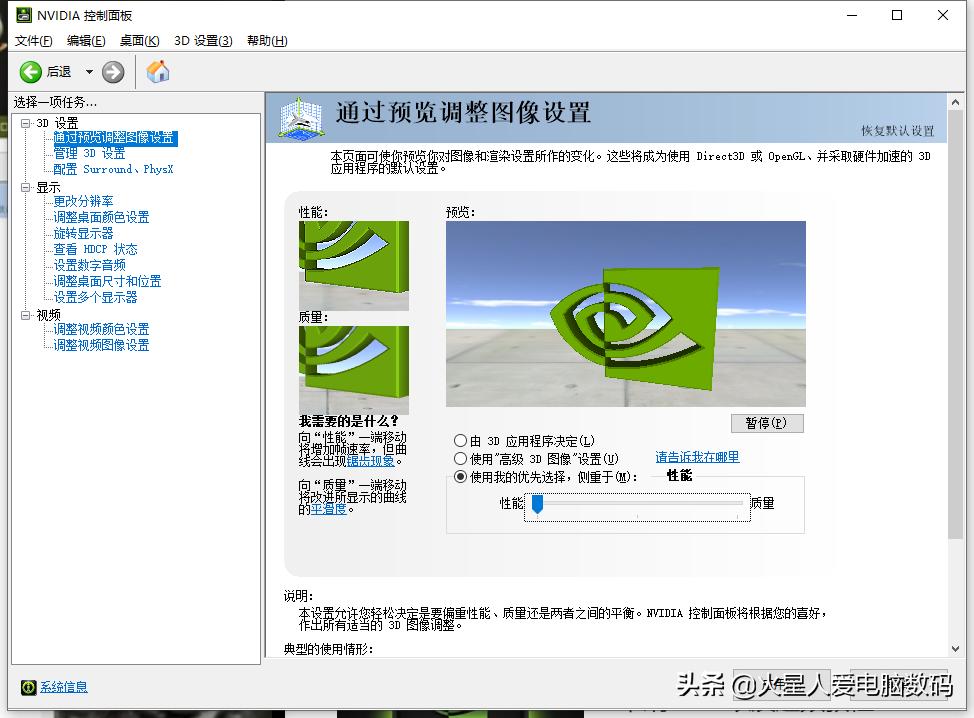Open the NVIDIA home icon in toolbar
The width and height of the screenshot is (974, 718).
(157, 71)
